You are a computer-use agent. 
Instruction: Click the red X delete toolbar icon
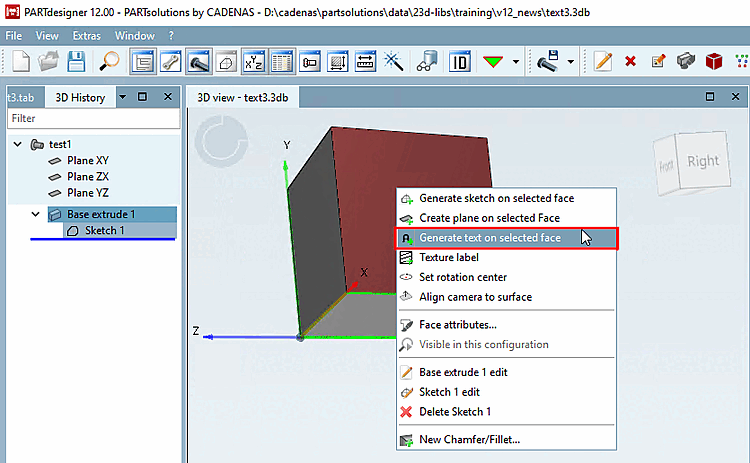(630, 61)
